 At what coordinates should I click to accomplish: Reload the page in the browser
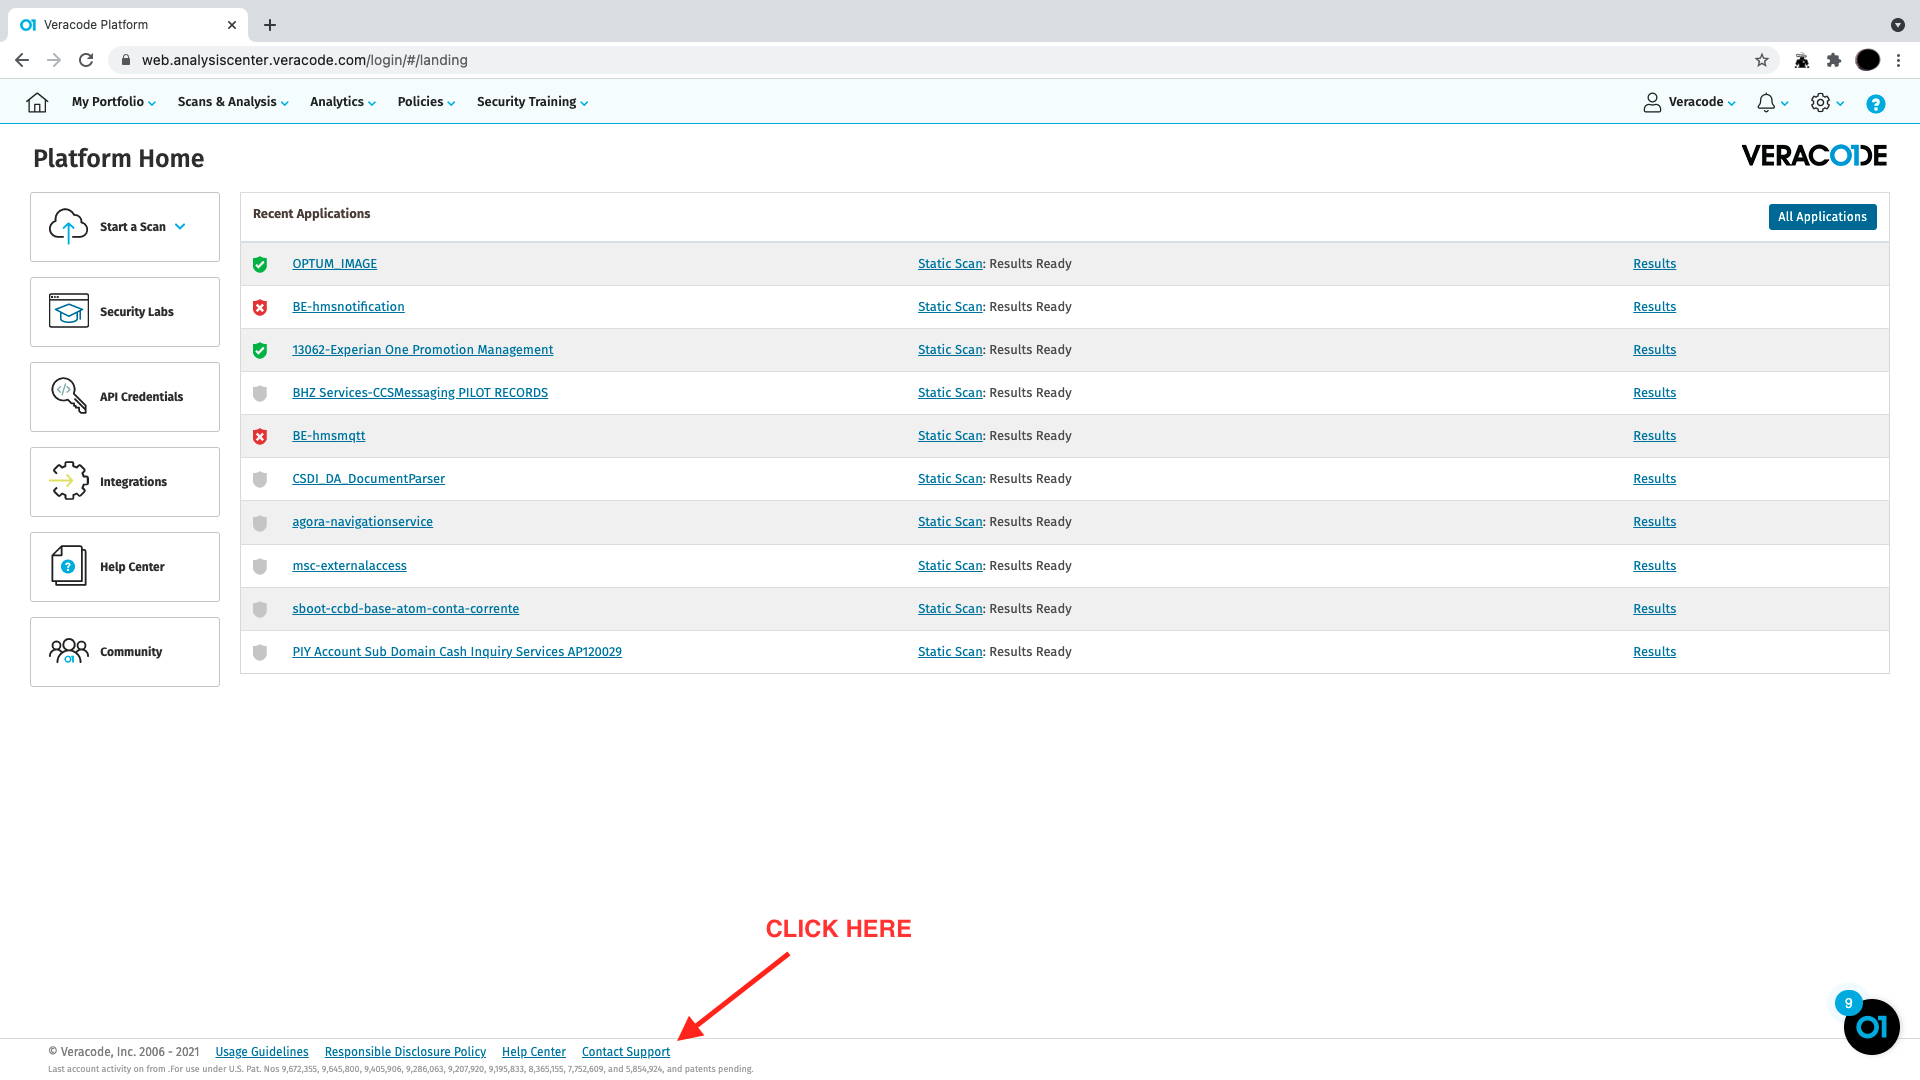[86, 60]
